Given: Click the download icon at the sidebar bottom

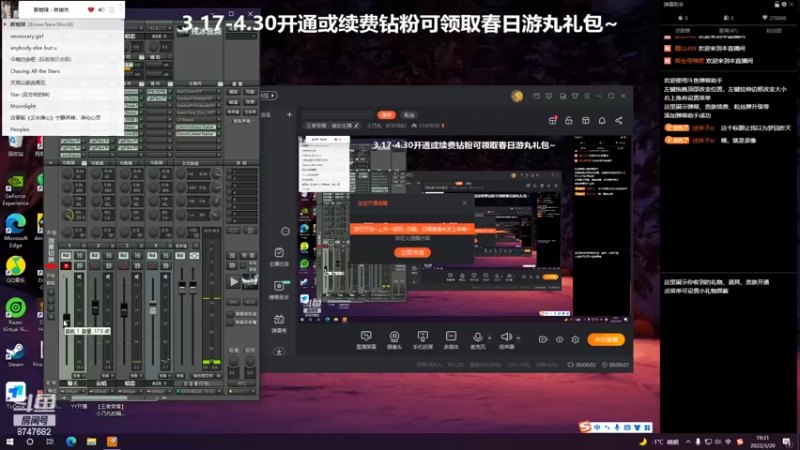Looking at the screenshot, I should (x=279, y=352).
